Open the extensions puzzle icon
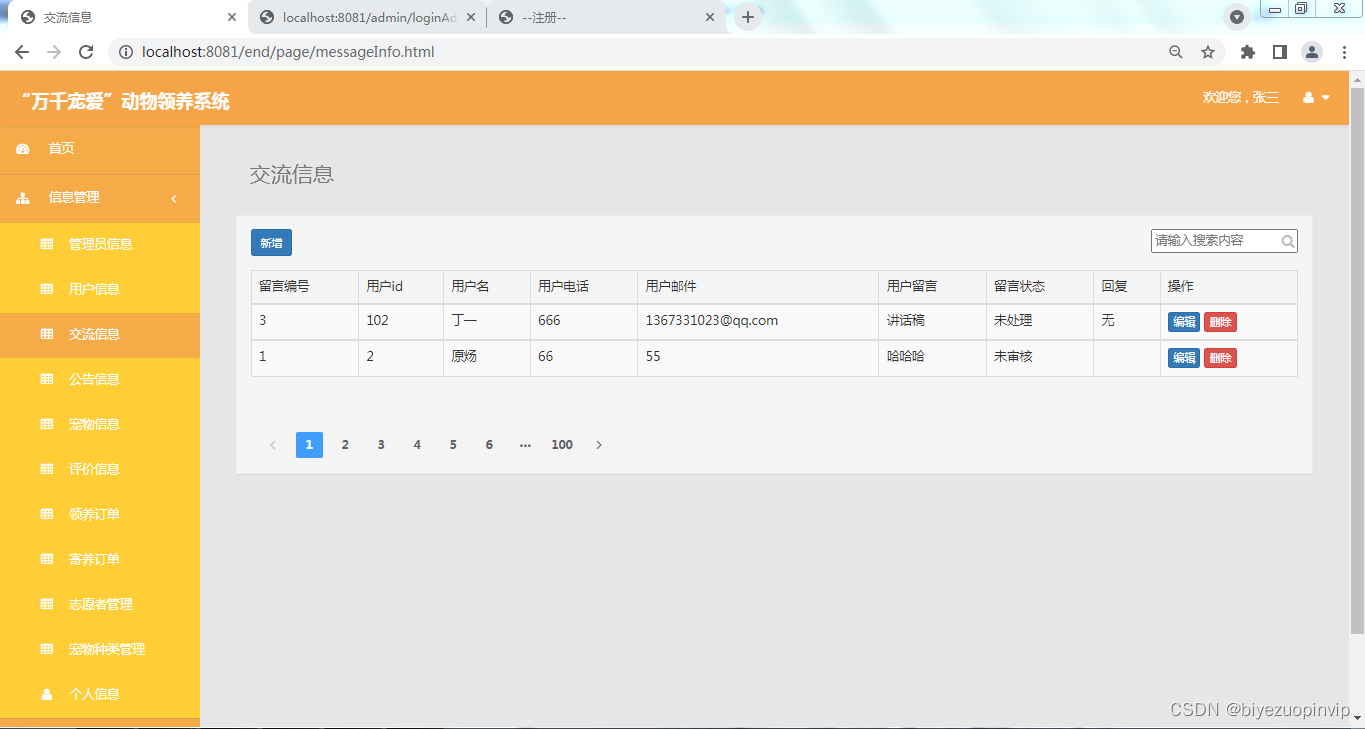The width and height of the screenshot is (1365, 729). click(1247, 52)
